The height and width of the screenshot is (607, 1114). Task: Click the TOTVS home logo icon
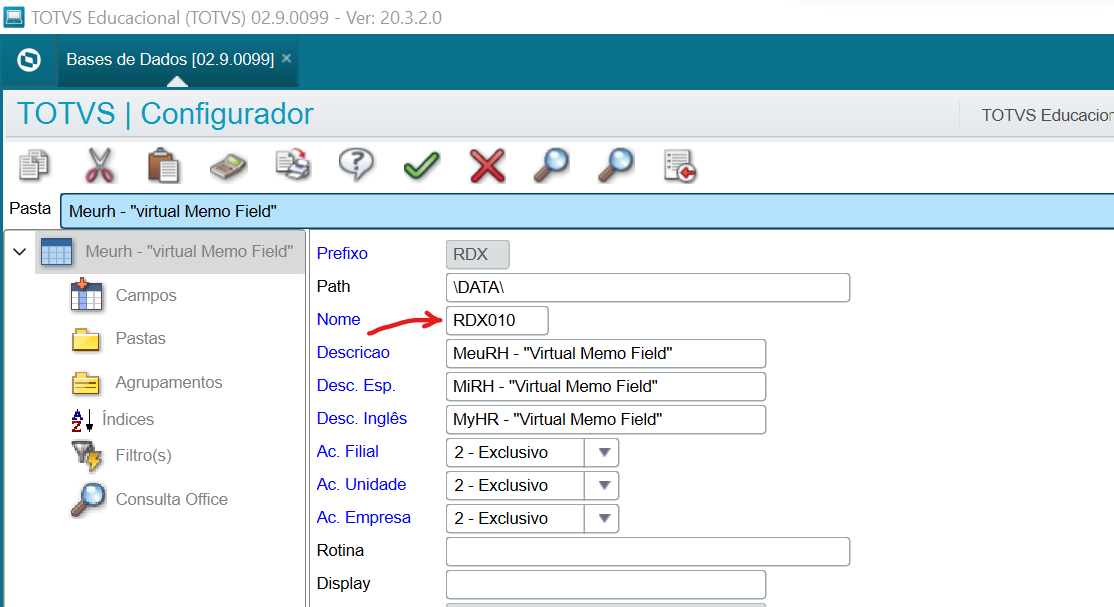tap(29, 60)
